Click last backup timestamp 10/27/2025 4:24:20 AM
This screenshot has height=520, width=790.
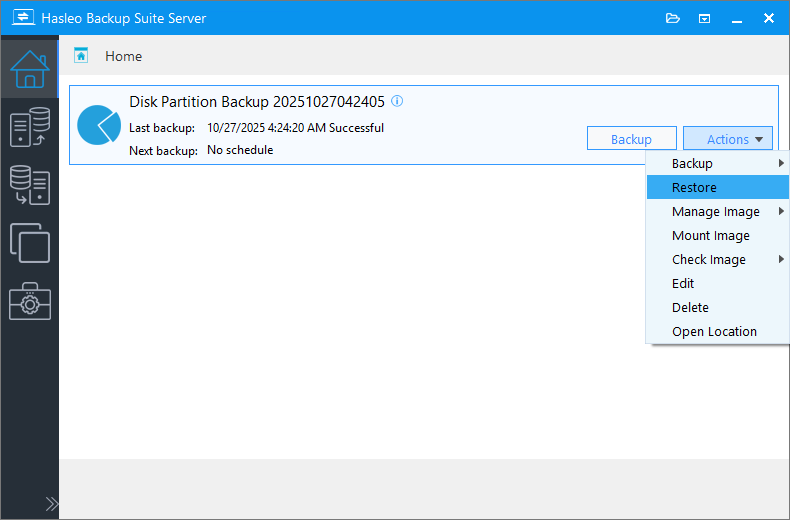[267, 128]
